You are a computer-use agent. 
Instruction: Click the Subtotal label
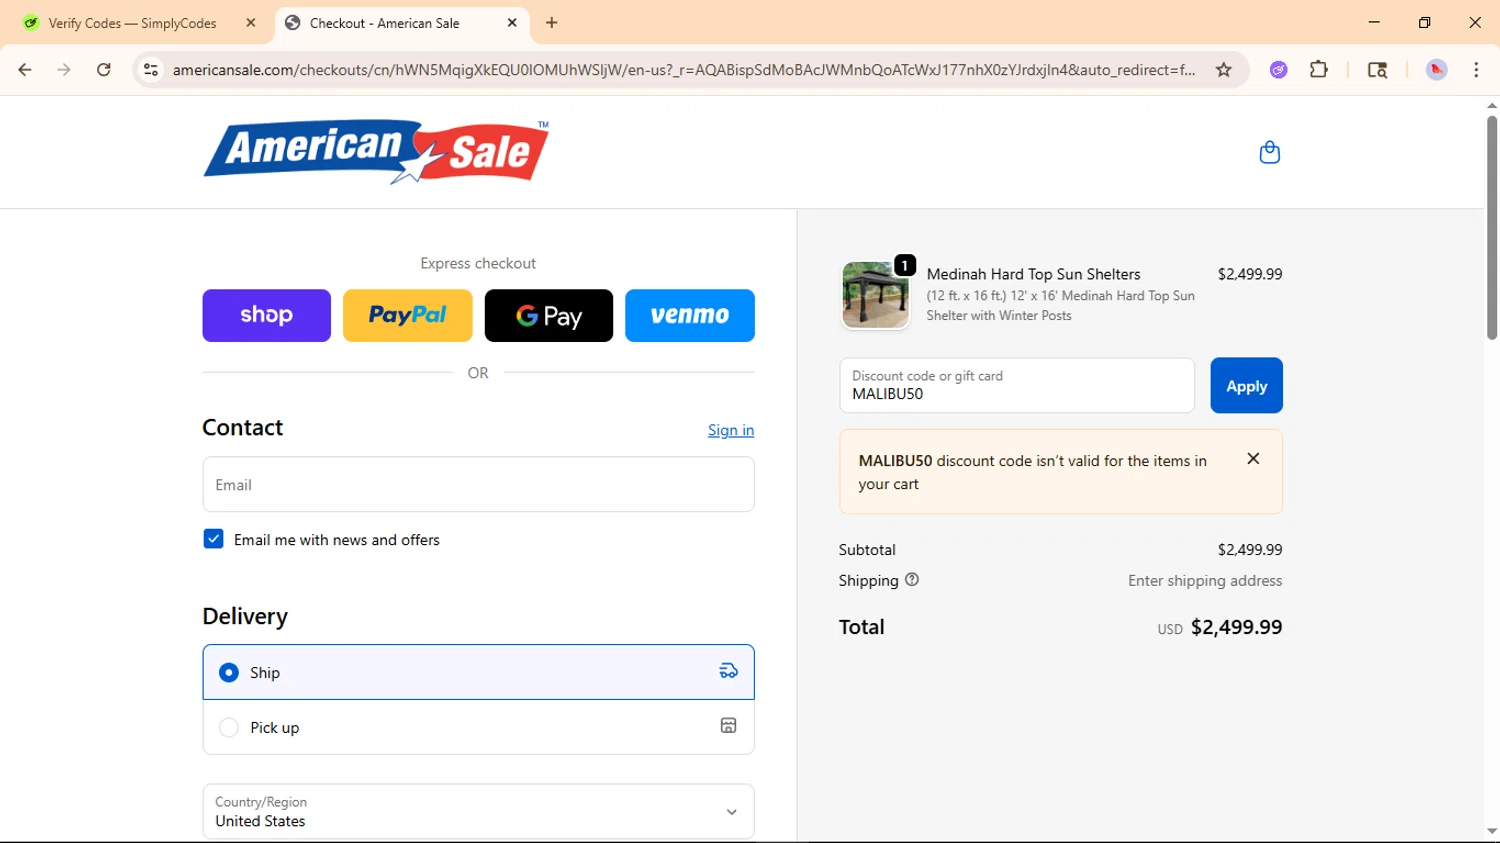[867, 549]
